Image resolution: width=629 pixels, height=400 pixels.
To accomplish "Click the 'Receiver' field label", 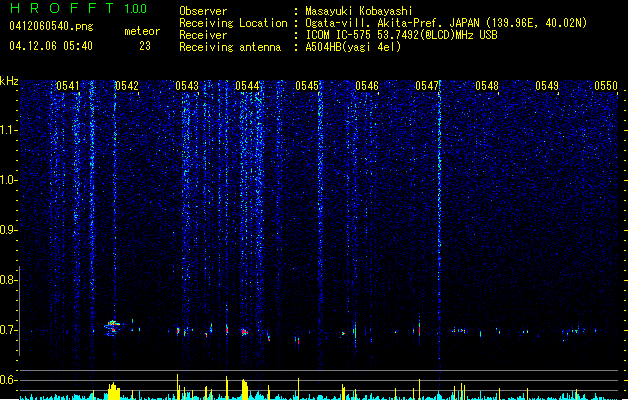I will [203, 35].
